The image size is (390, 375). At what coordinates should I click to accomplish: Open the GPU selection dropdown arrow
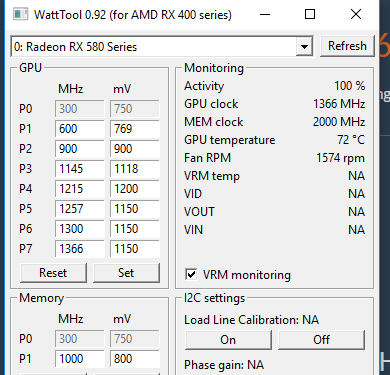coord(304,47)
